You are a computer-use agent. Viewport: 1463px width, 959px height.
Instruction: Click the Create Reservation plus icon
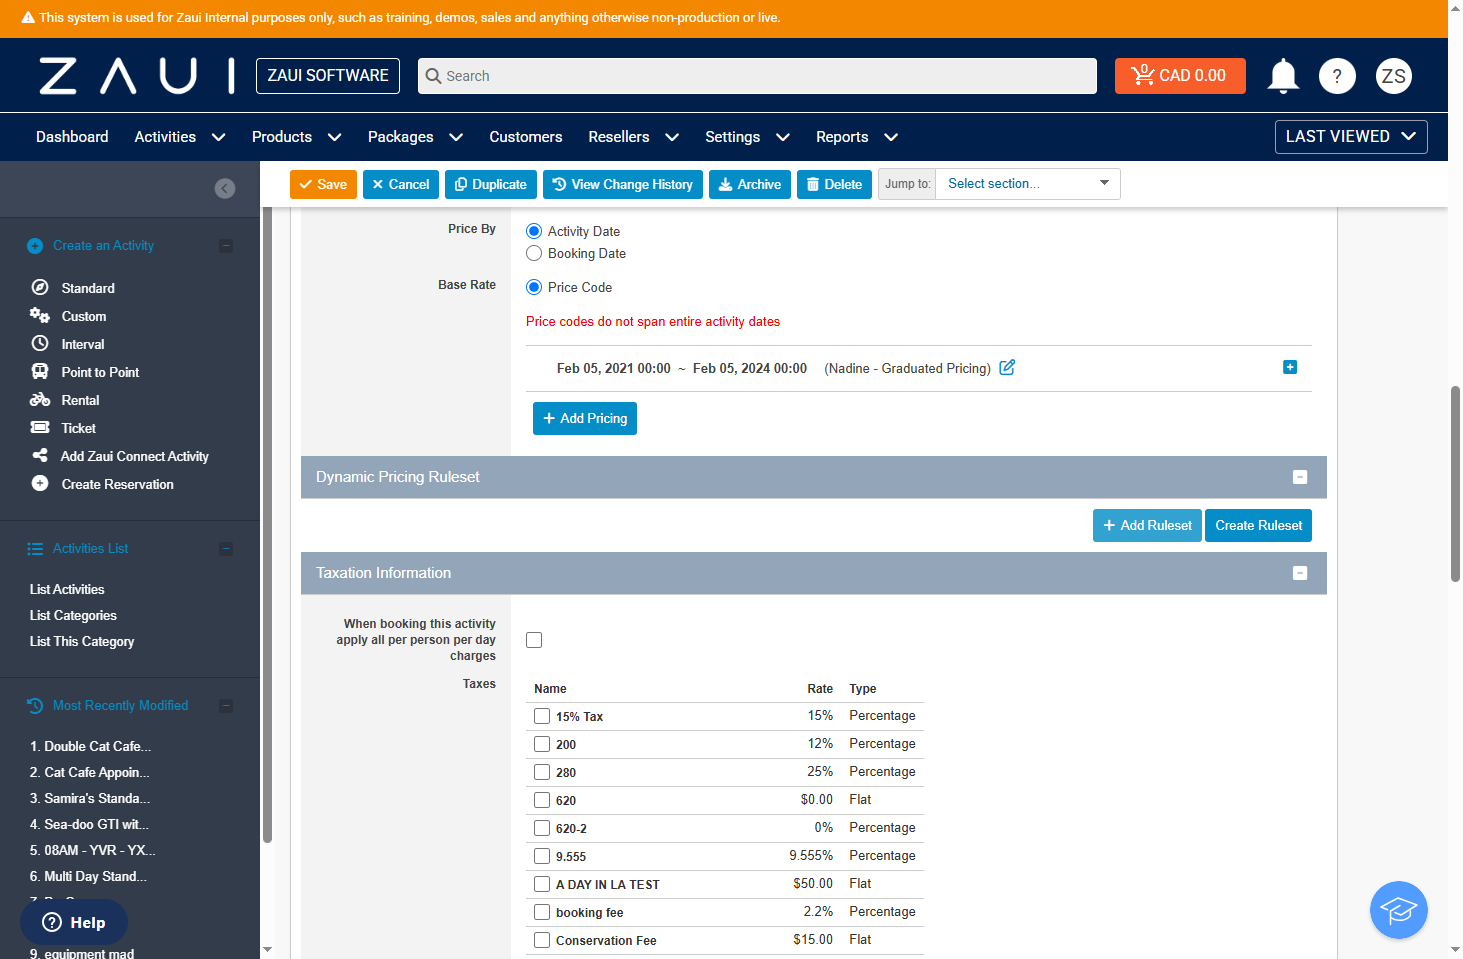click(40, 483)
